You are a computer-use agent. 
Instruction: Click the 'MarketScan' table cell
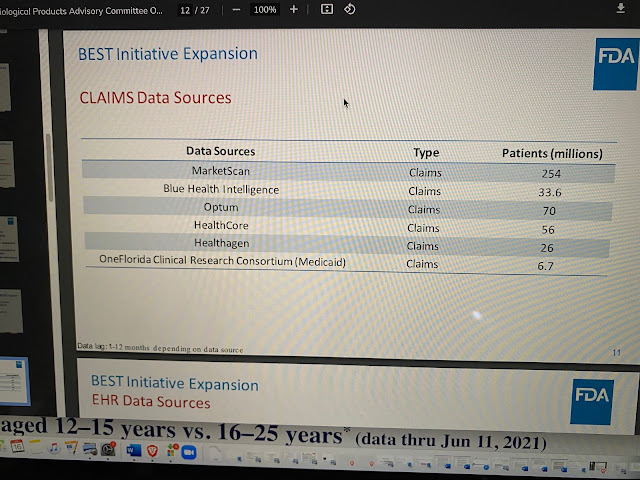(221, 171)
